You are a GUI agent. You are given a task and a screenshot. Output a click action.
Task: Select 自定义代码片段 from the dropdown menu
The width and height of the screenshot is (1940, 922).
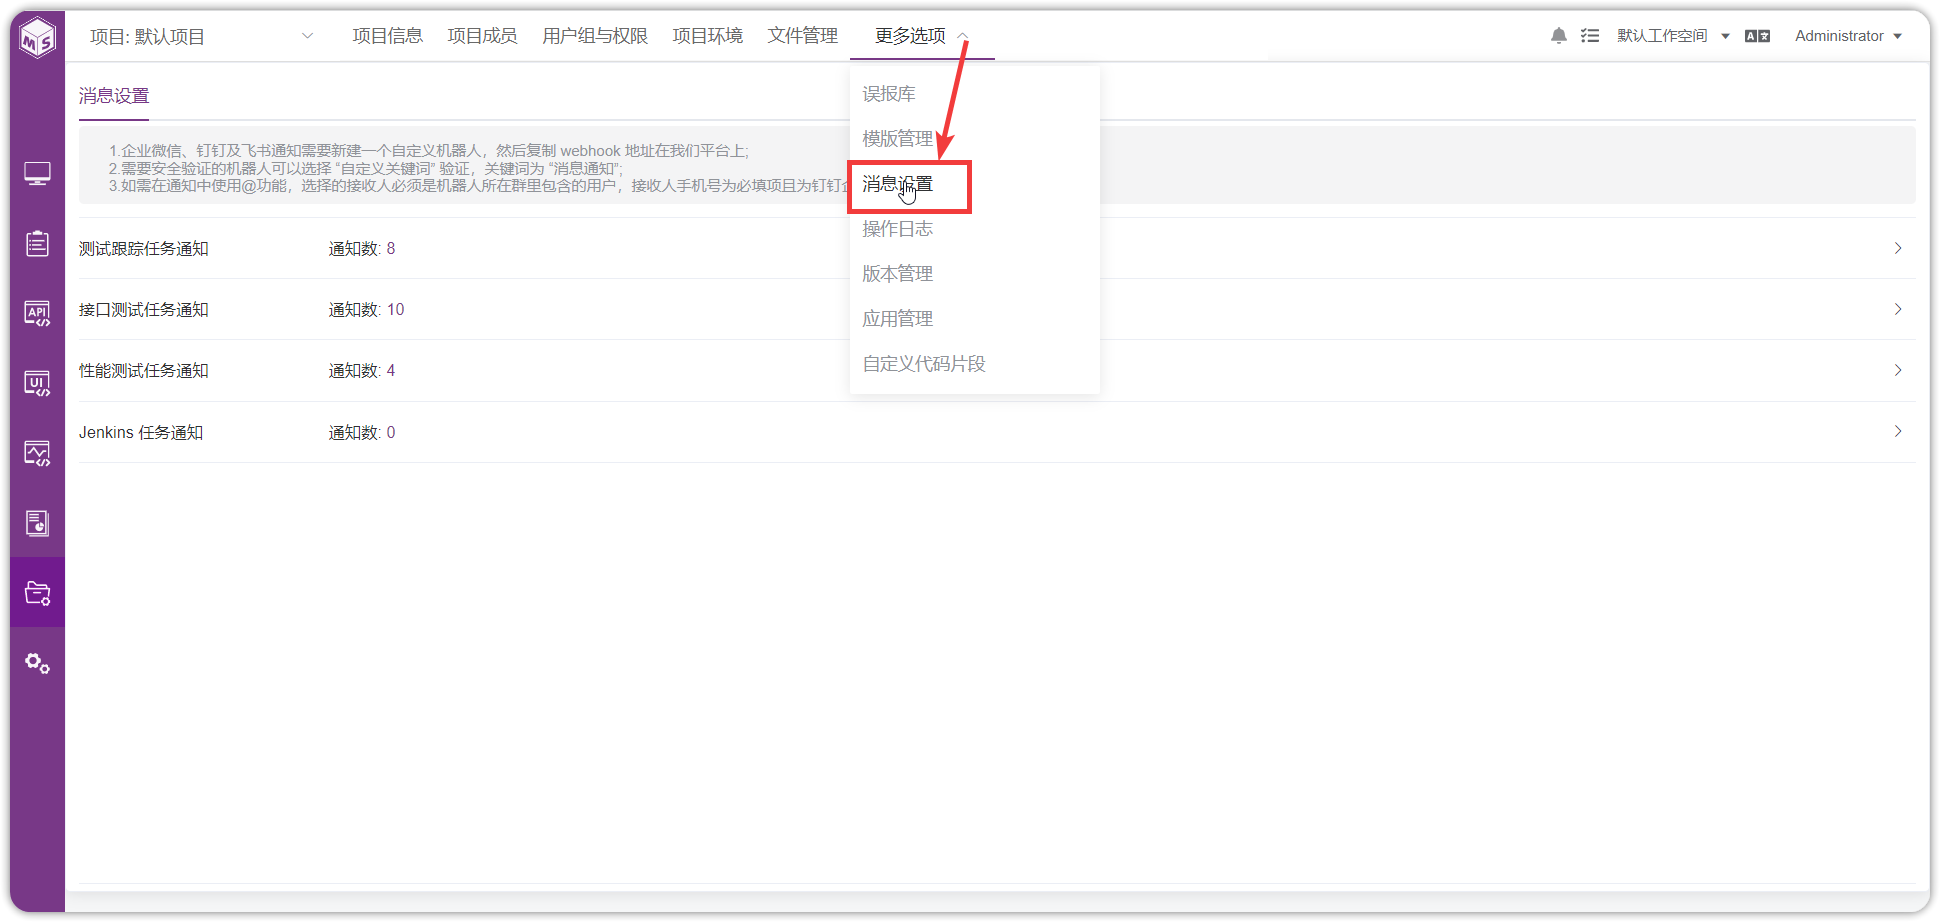pos(974,364)
